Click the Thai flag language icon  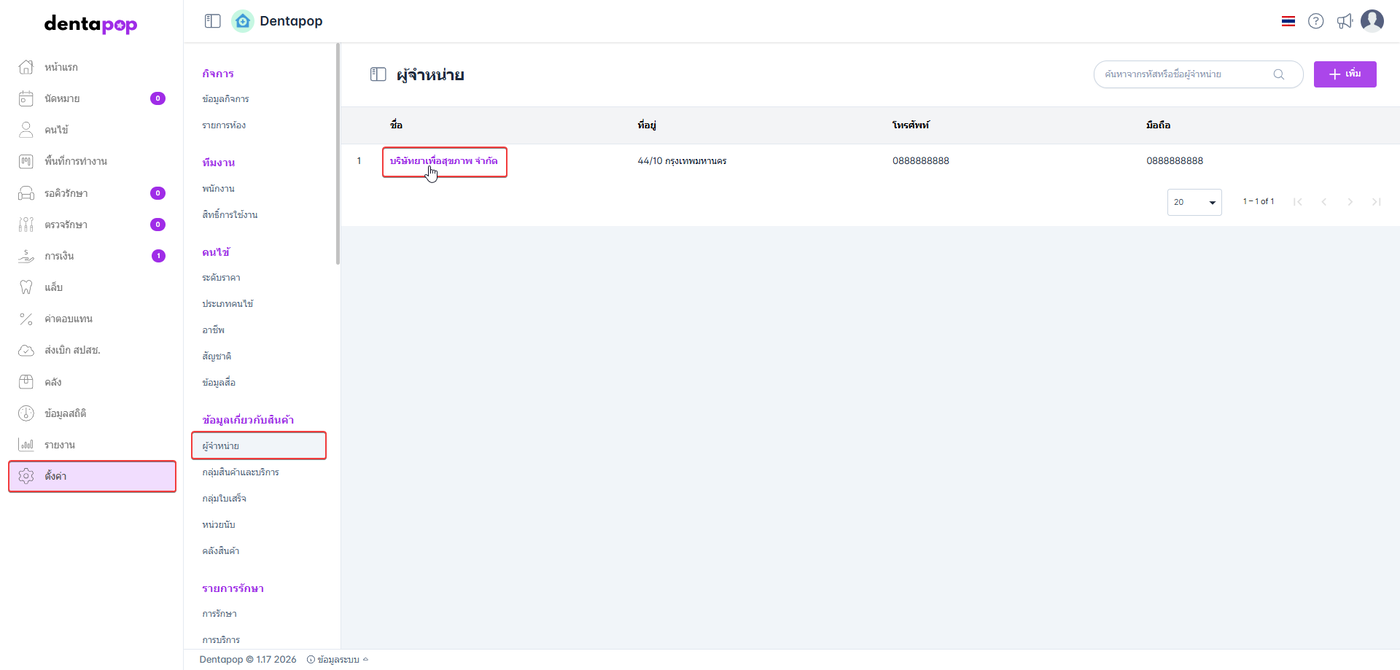[1288, 21]
